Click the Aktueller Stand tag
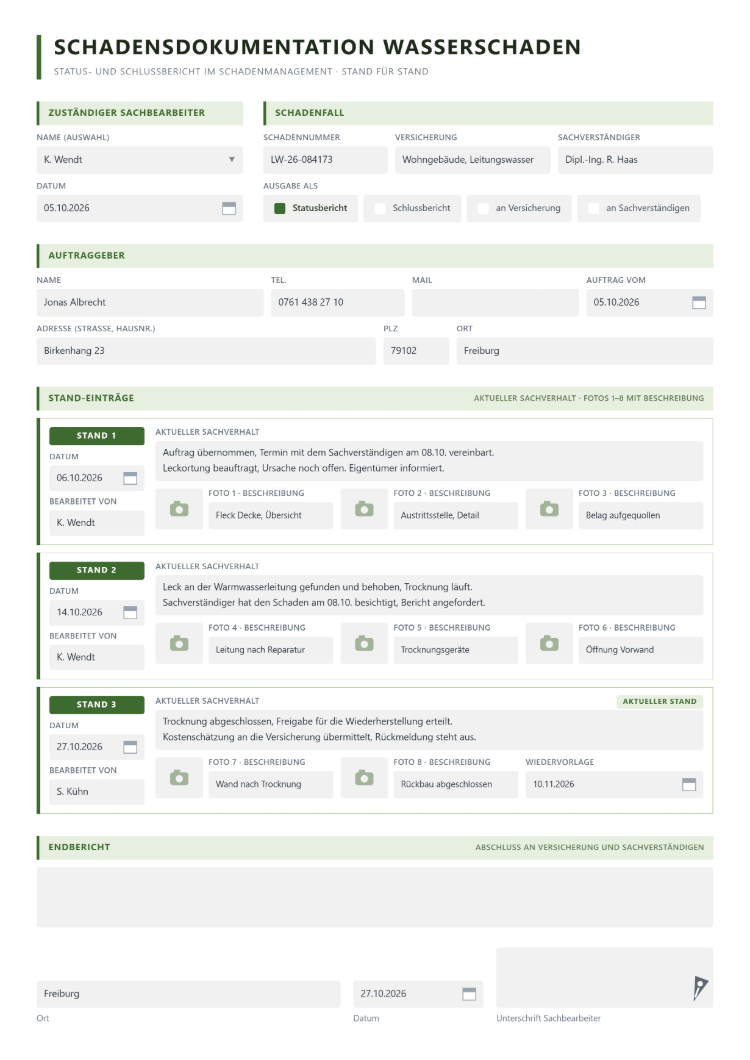Screen dimensions: 750x1060 pos(659,702)
